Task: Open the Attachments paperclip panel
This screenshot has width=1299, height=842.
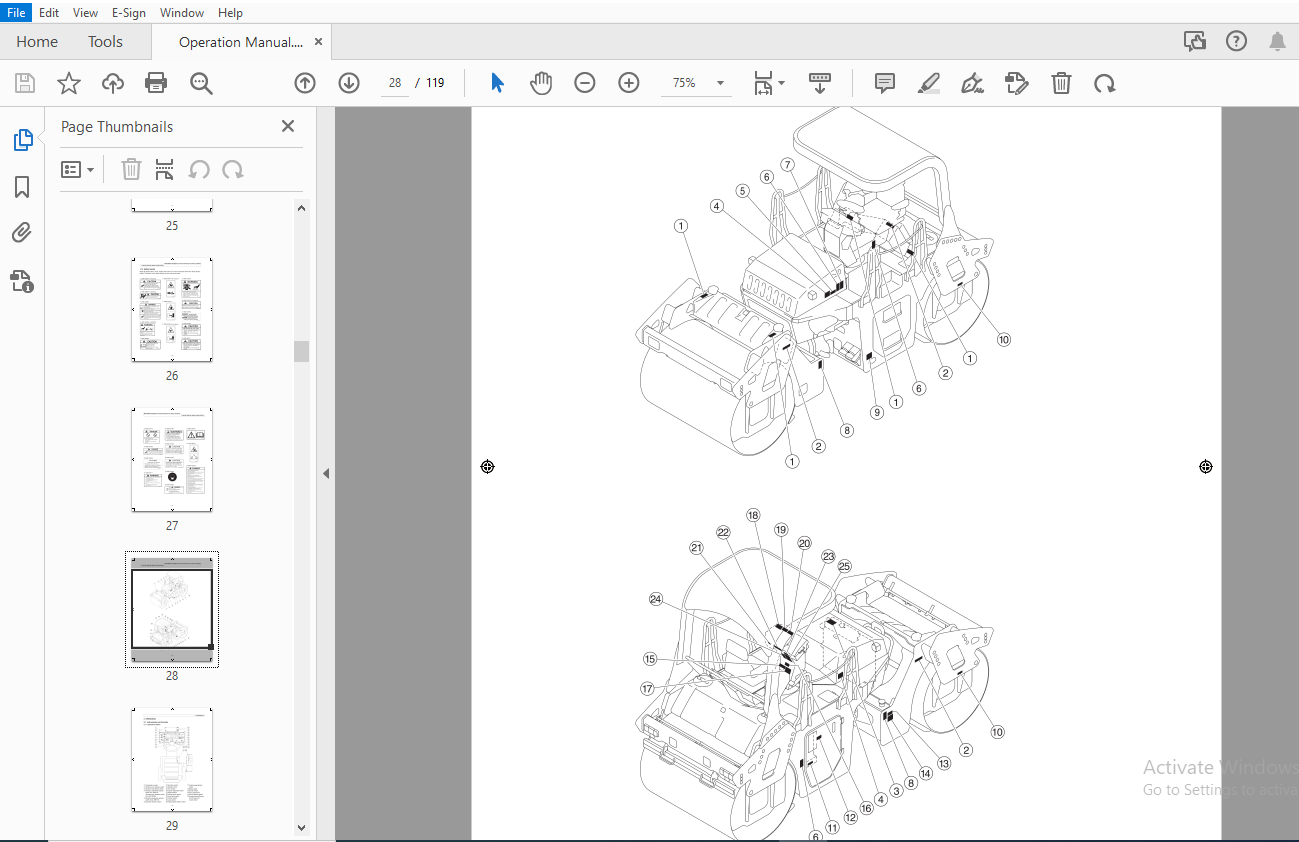Action: click(x=22, y=233)
